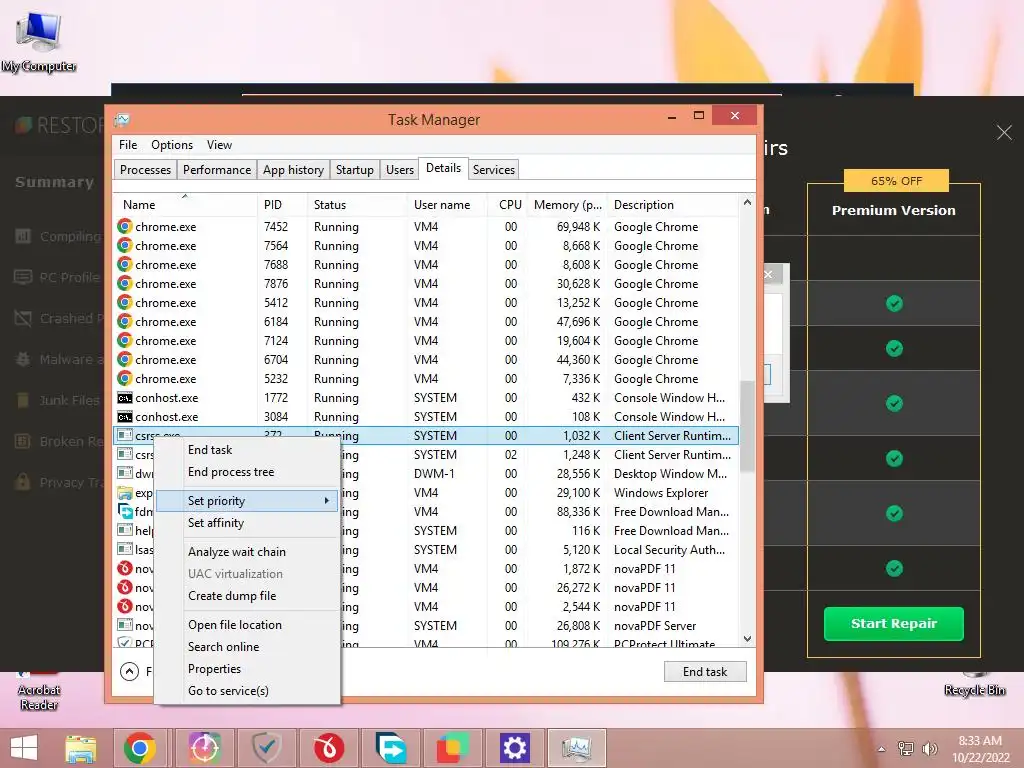1024x768 pixels.
Task: Open Recycle Bin desktop icon
Action: coord(974,684)
